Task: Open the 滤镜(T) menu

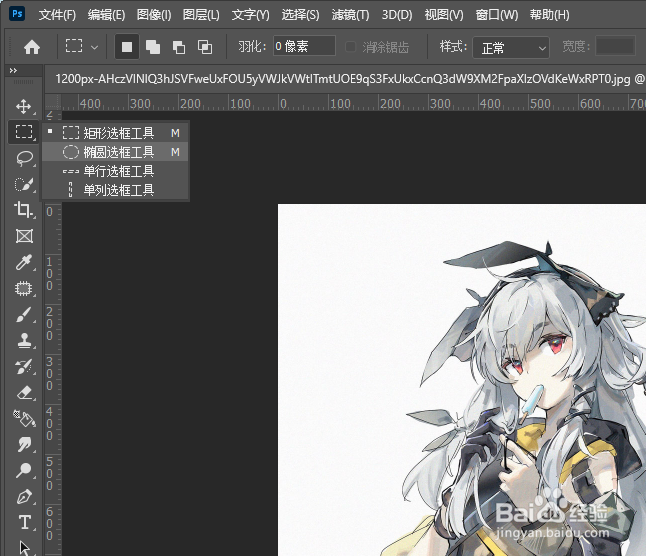Action: 351,15
